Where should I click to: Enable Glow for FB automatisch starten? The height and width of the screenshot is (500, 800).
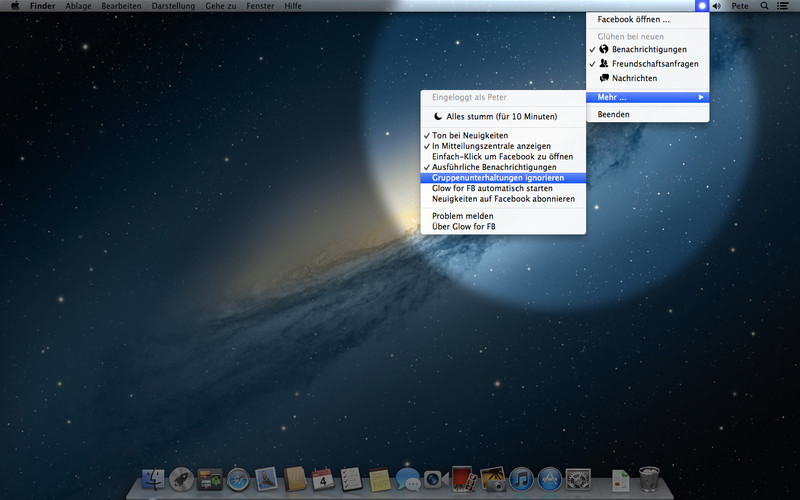pyautogui.click(x=503, y=188)
